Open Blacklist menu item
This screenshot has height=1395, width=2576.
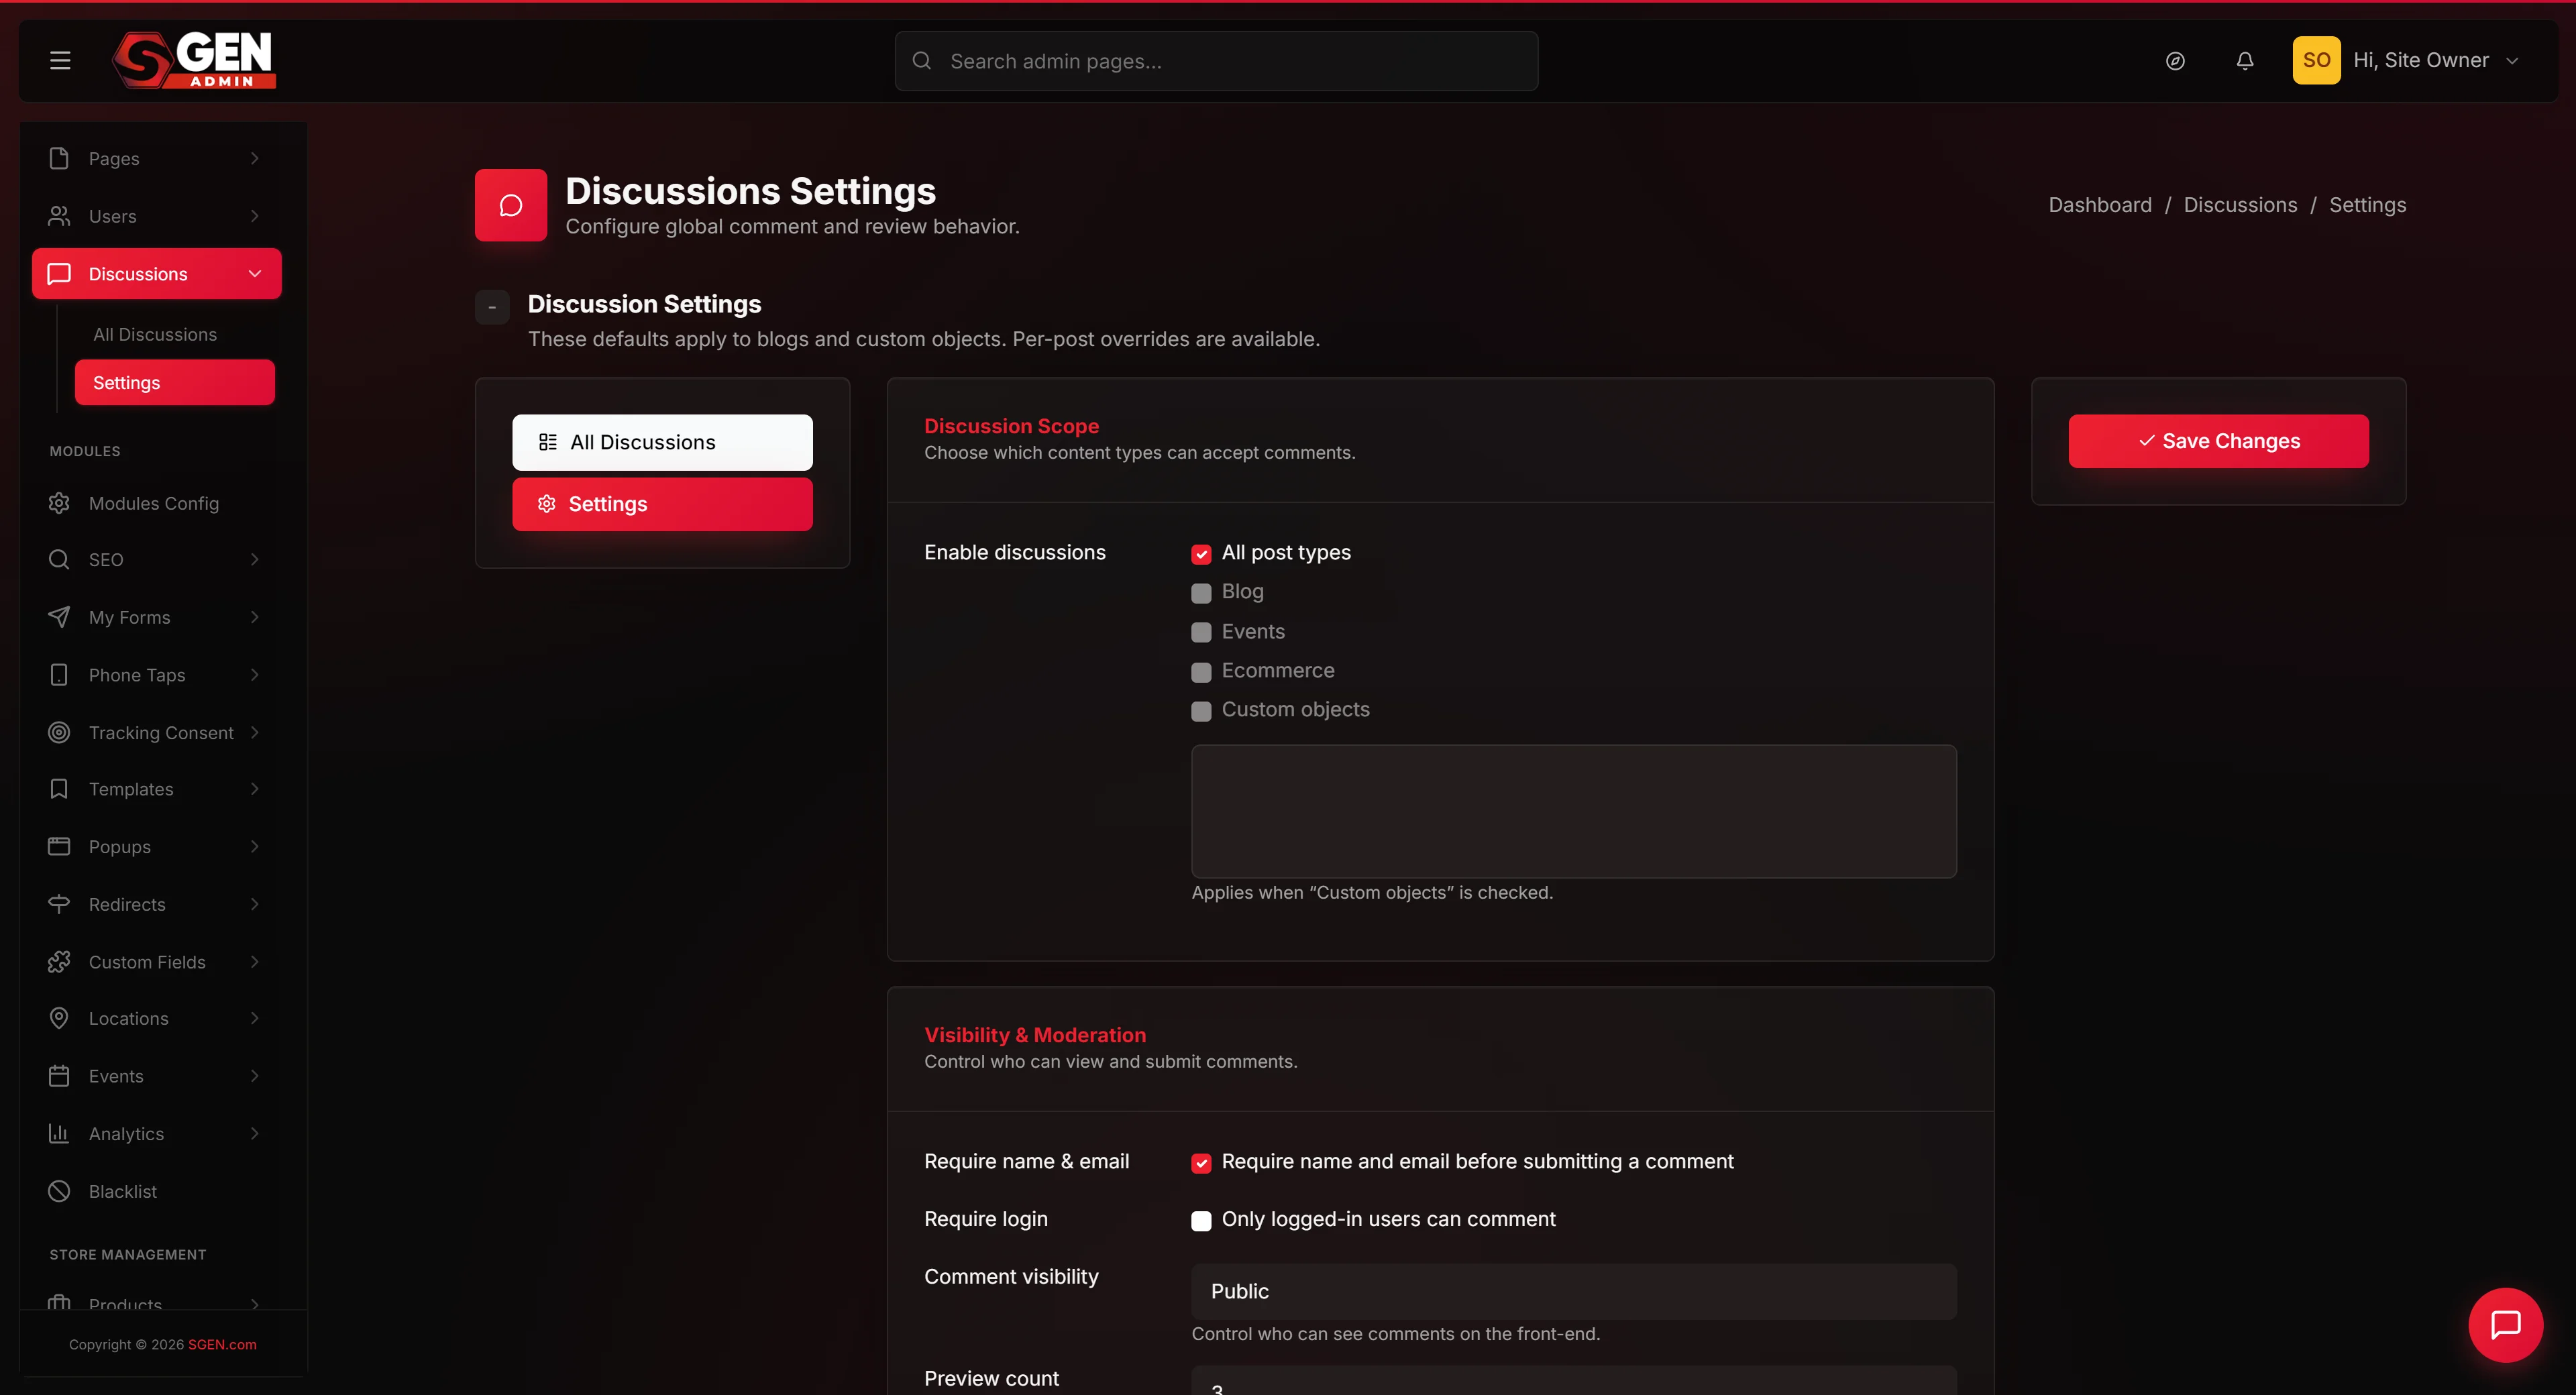(x=123, y=1191)
